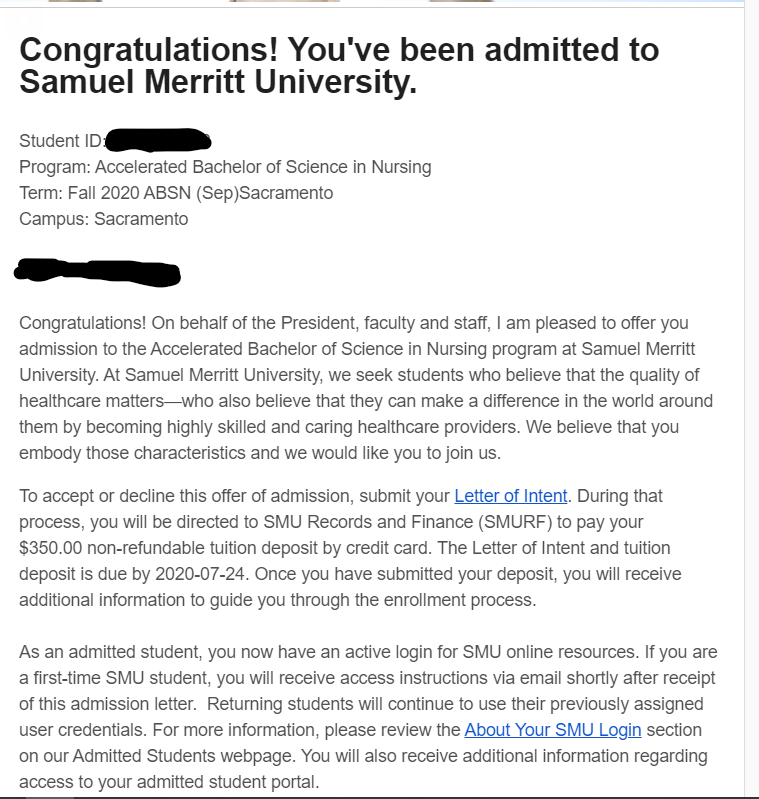Click the vertical scrollbar on the right edge

tap(751, 400)
